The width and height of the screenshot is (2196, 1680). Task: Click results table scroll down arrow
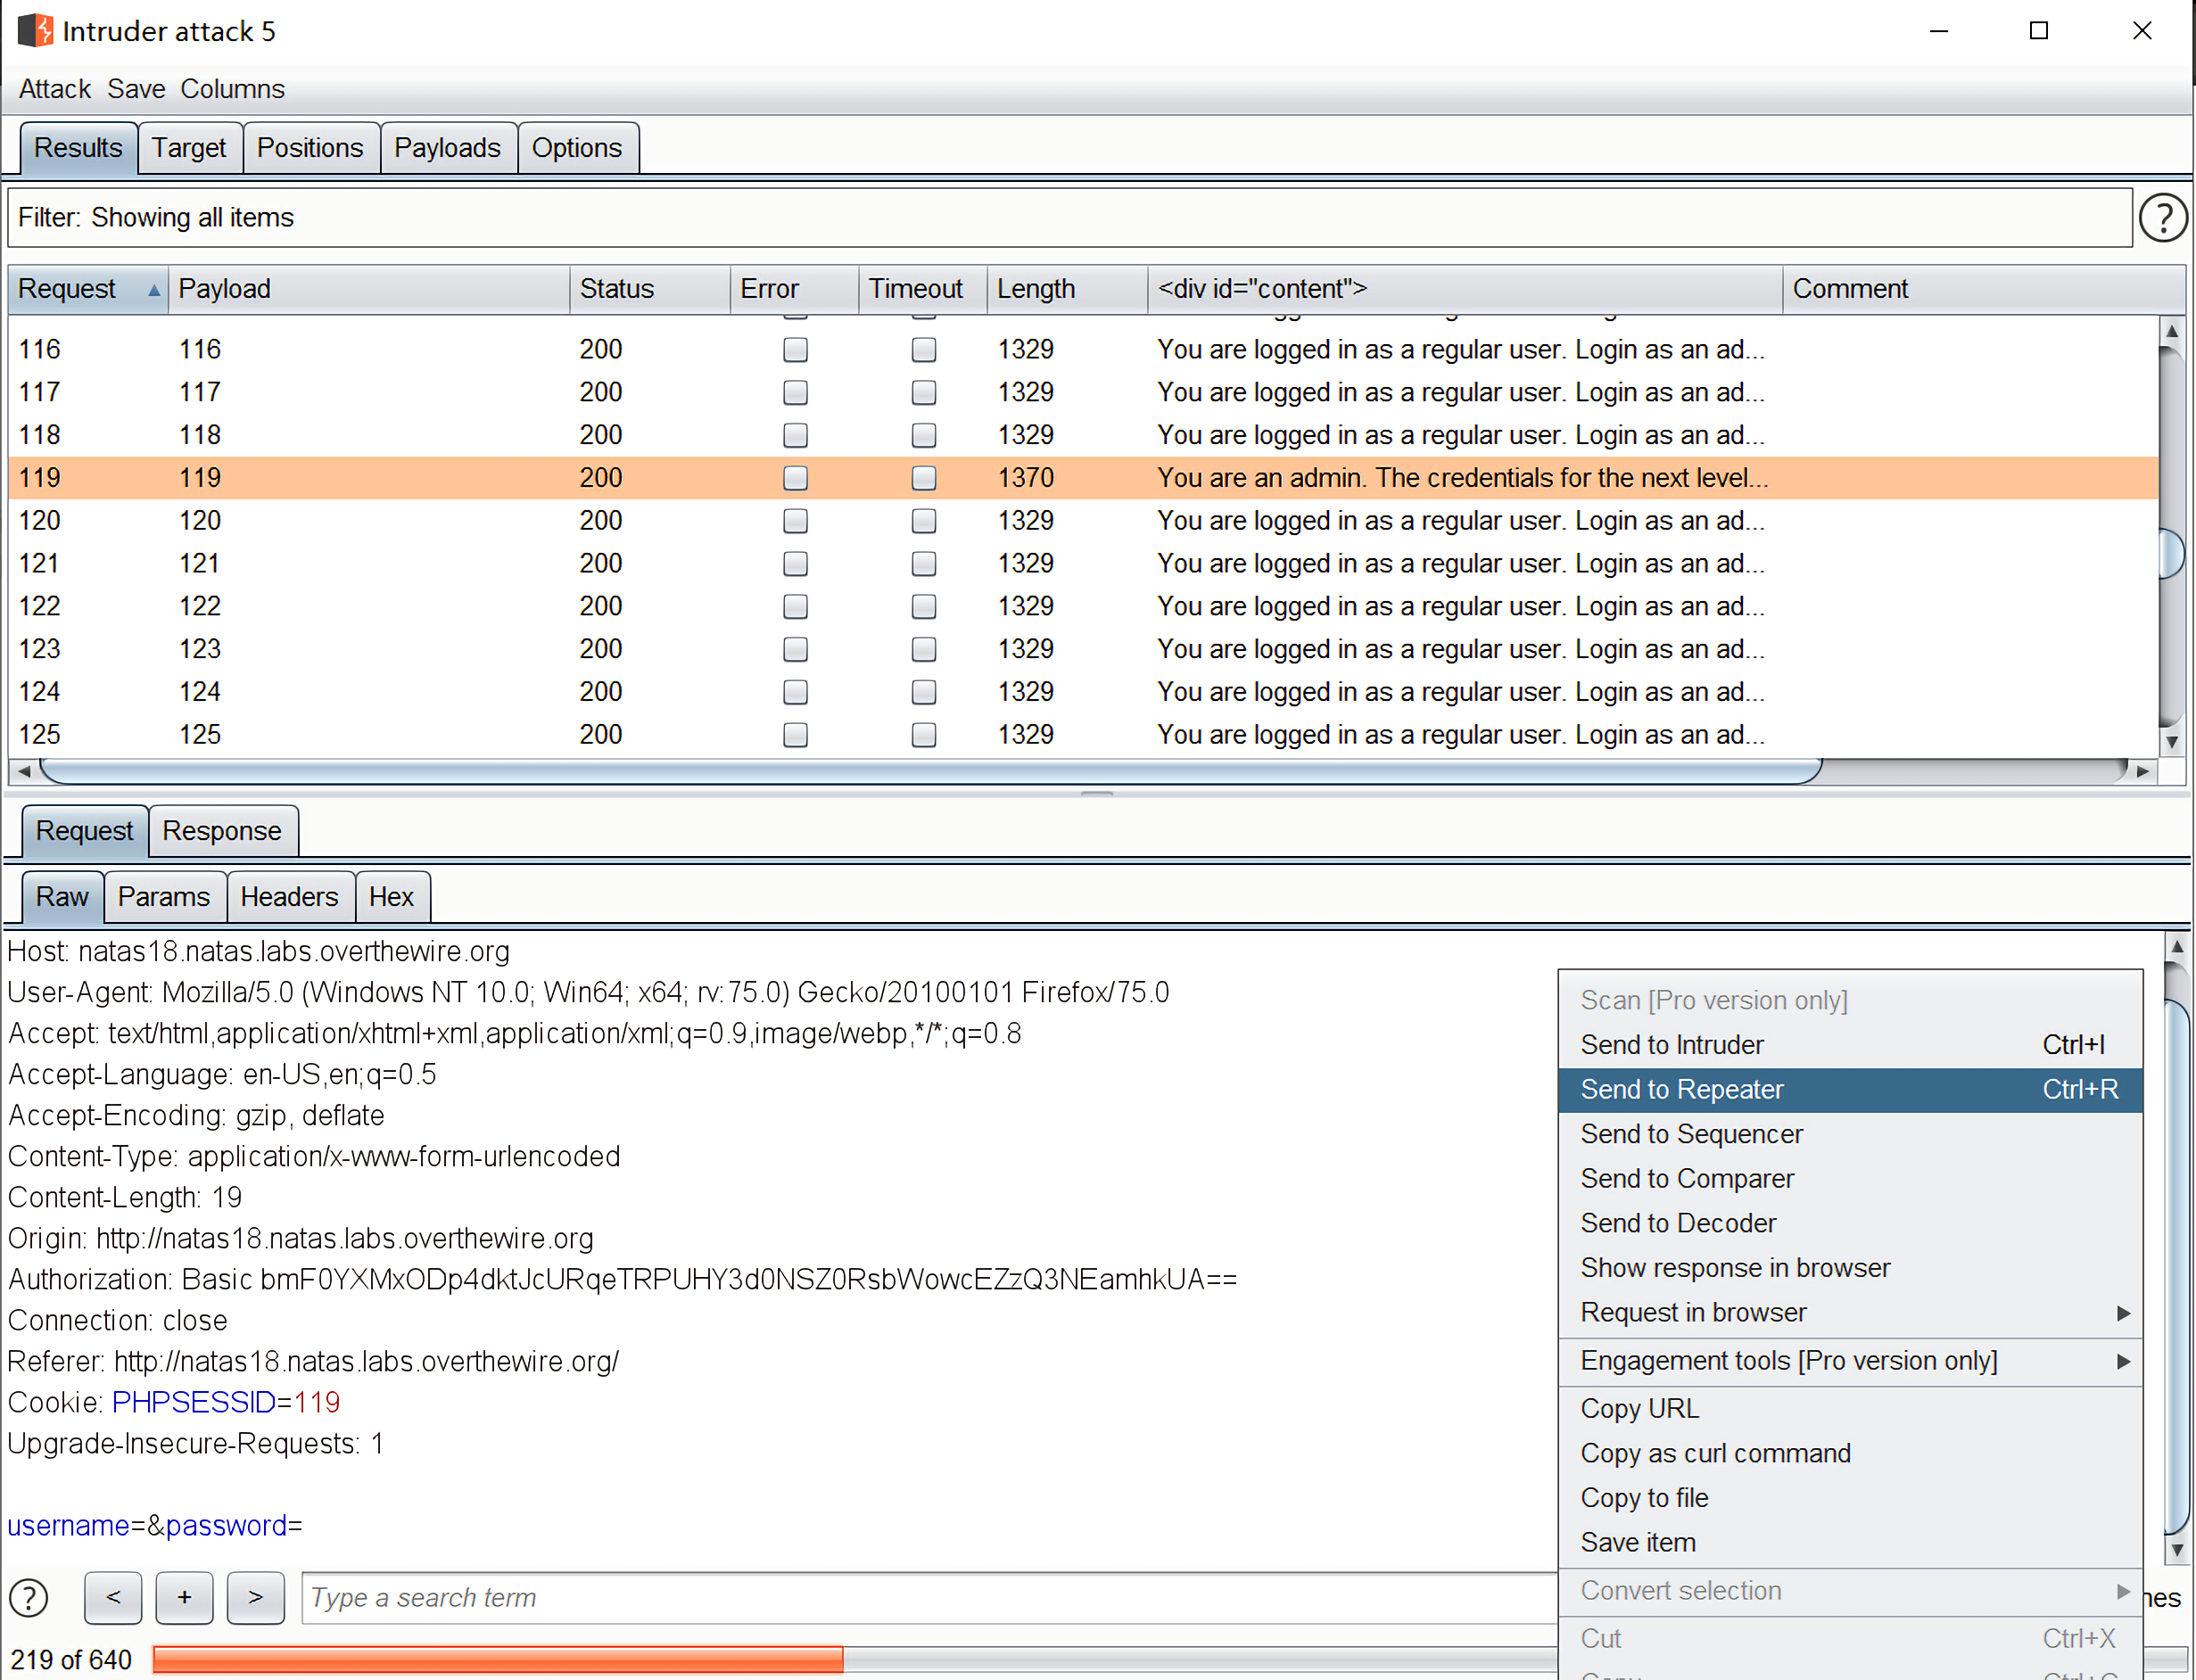(x=2171, y=742)
